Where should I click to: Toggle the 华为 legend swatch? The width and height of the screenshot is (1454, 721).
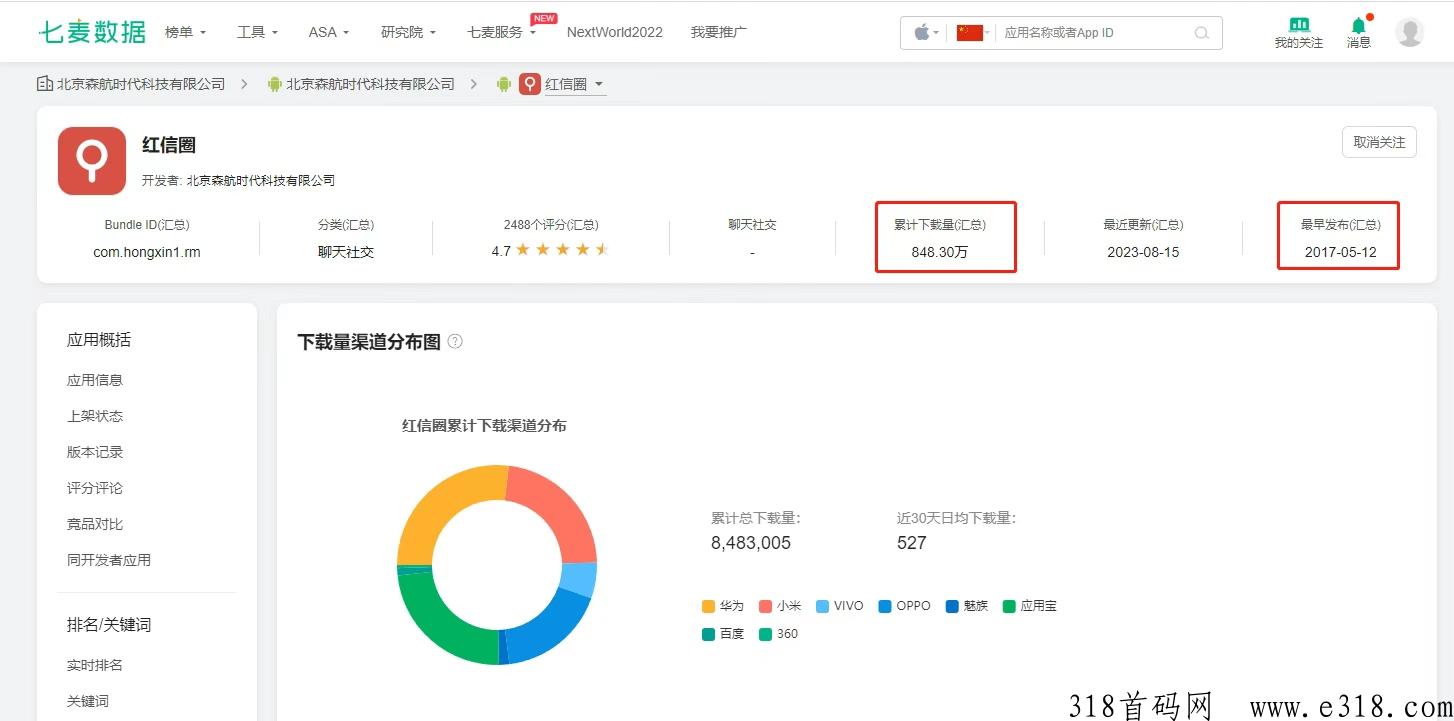tap(708, 606)
